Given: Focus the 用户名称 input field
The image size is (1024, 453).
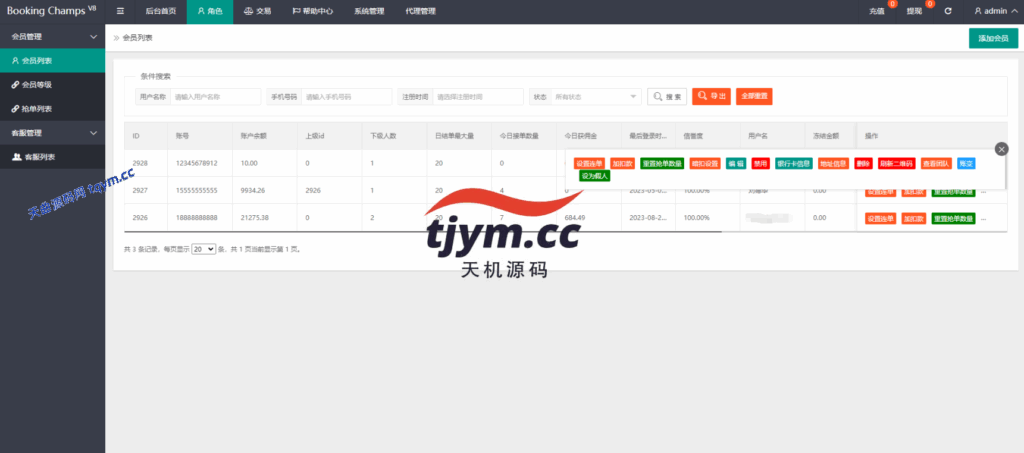Looking at the screenshot, I should tap(216, 97).
